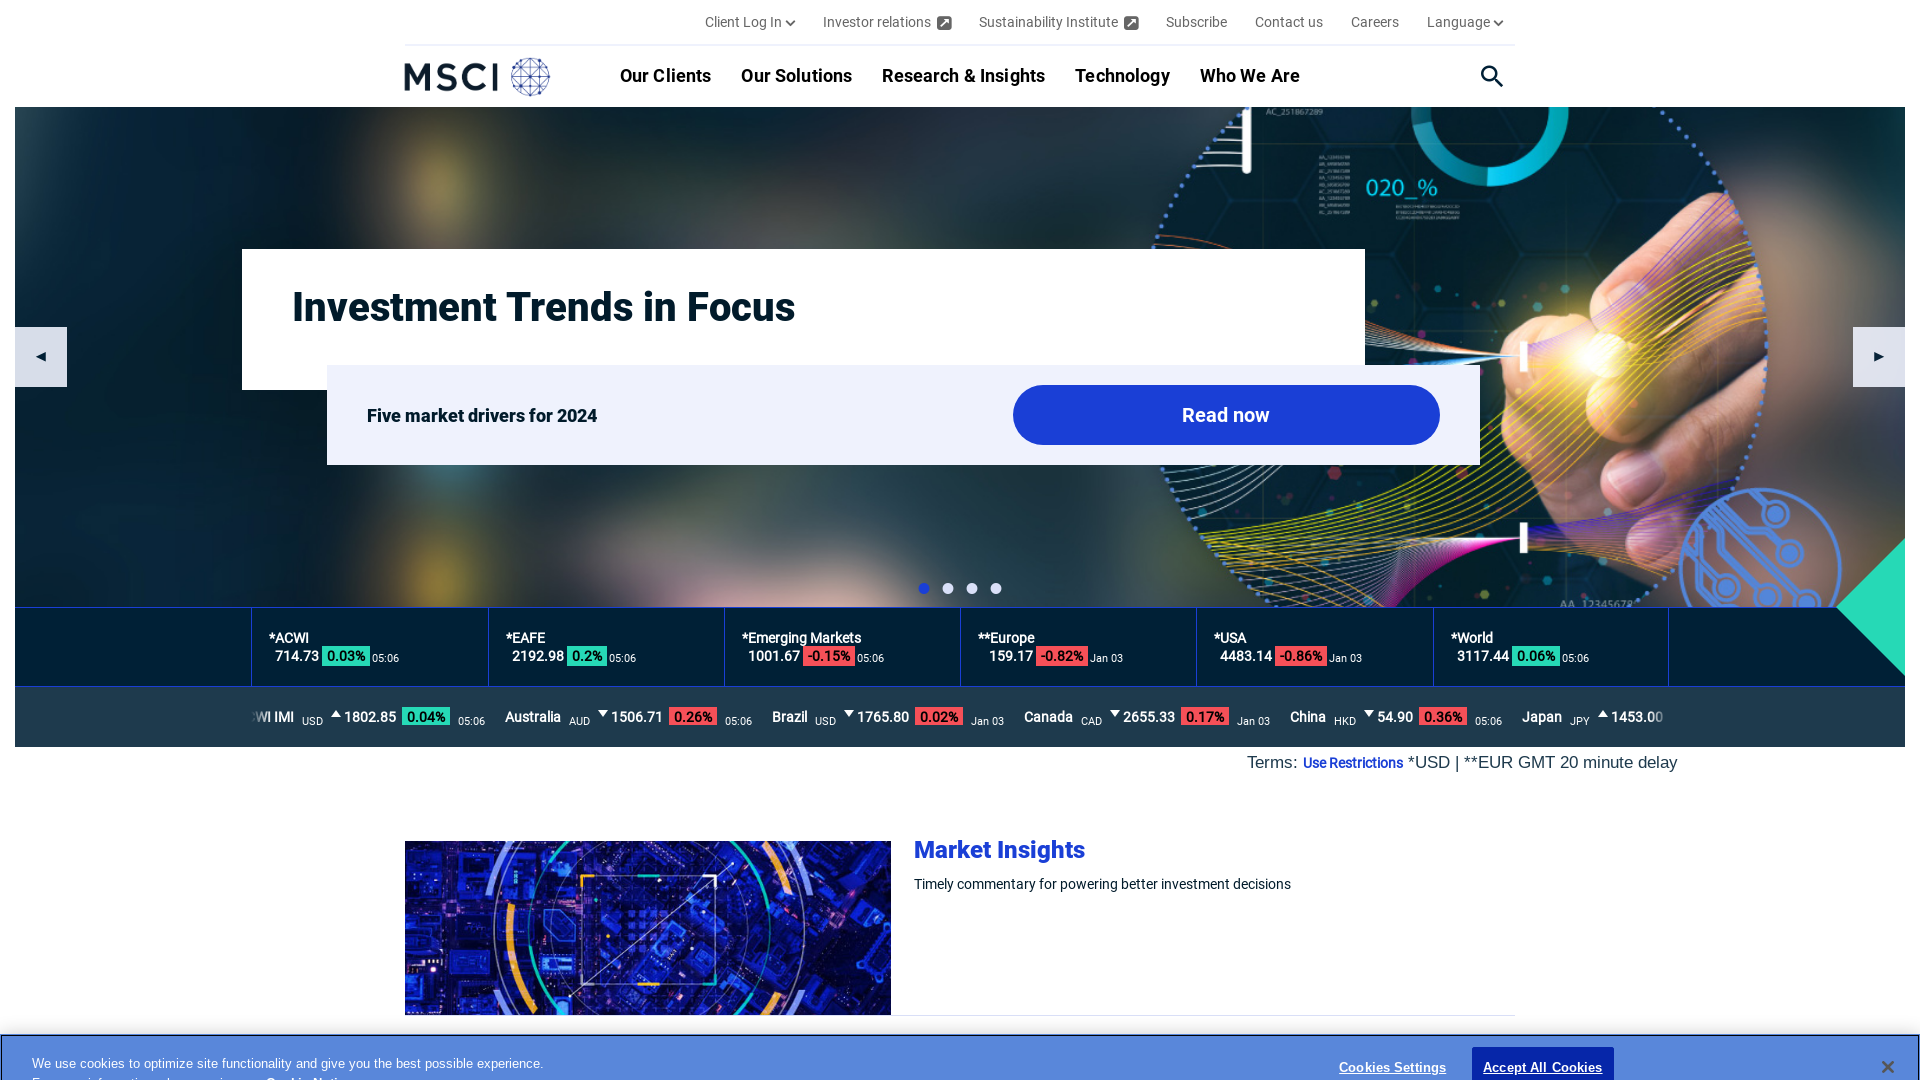Viewport: 1920px width, 1080px height.
Task: Click the Read now button
Action: coord(1226,415)
